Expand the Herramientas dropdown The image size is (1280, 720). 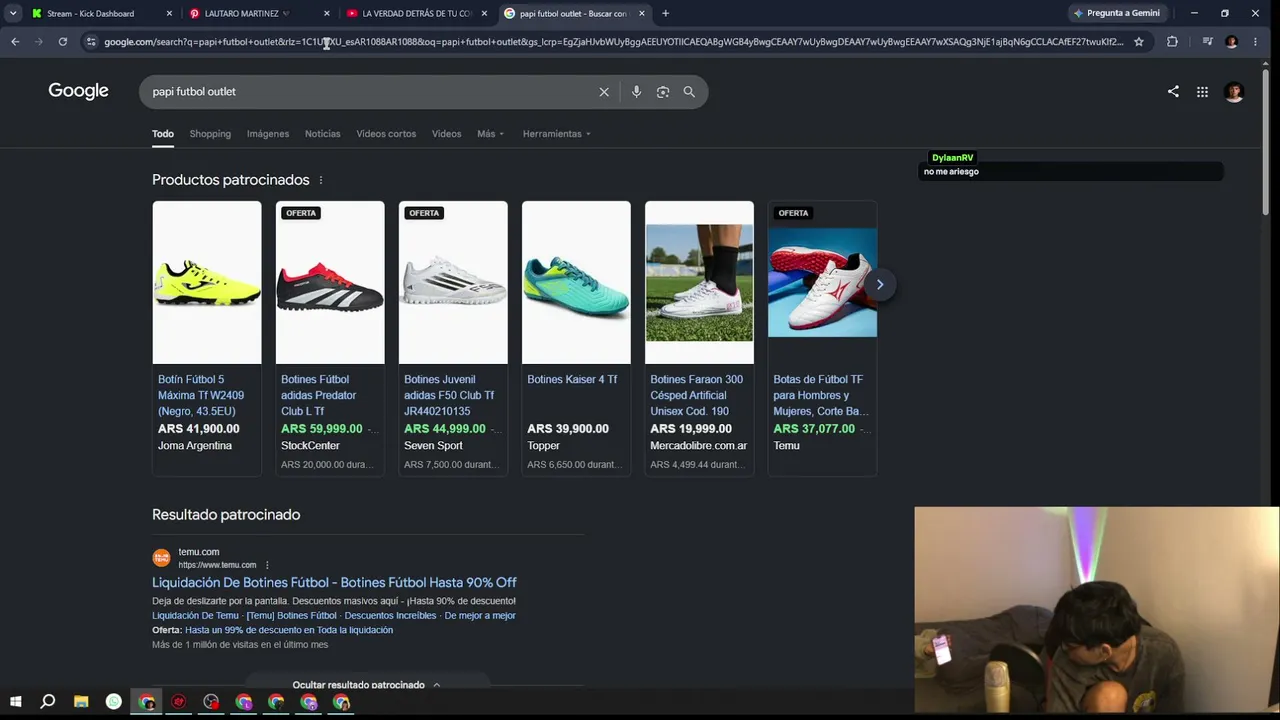click(x=556, y=134)
